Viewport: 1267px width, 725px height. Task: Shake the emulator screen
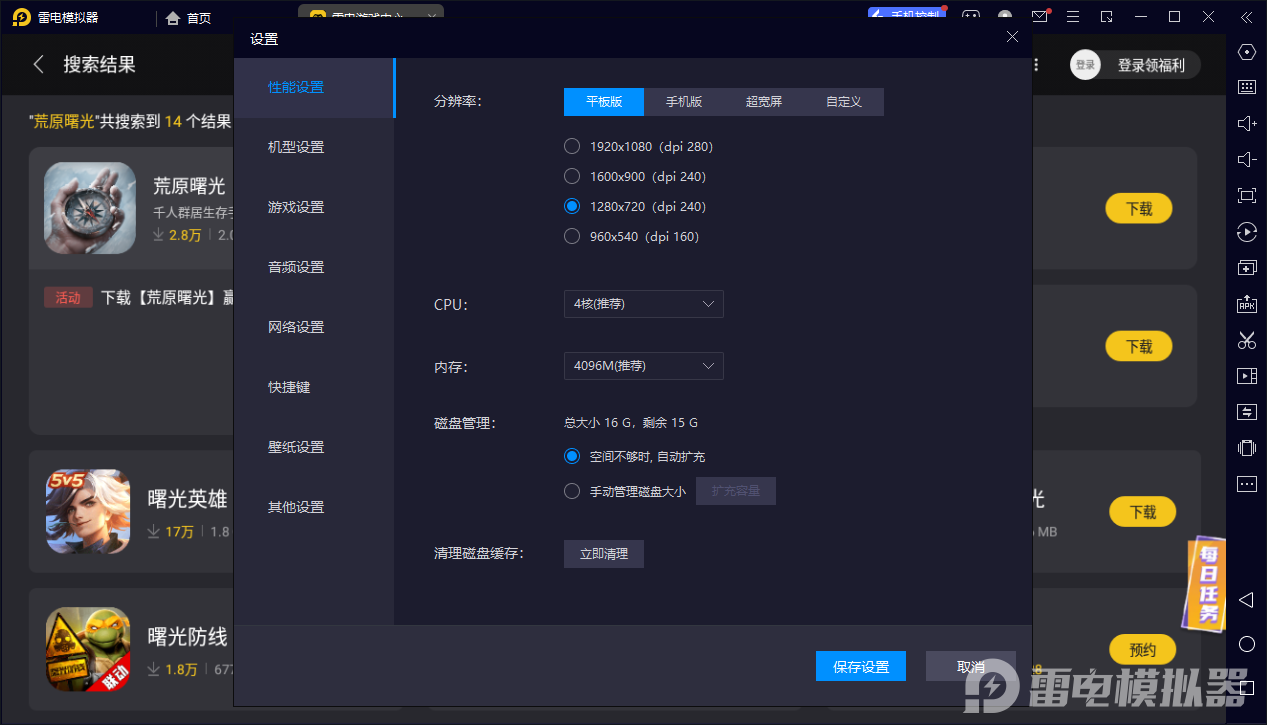pyautogui.click(x=1246, y=448)
